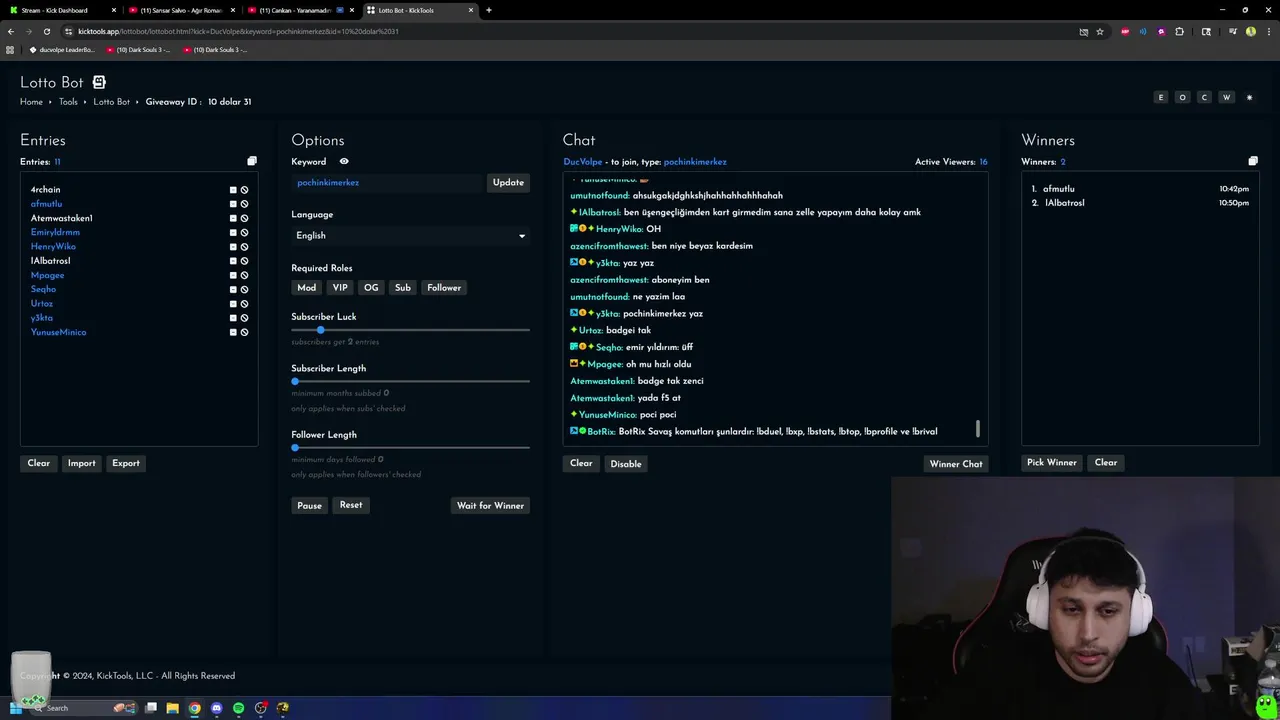Toggle light/dark theme sun icon

point(1249,97)
